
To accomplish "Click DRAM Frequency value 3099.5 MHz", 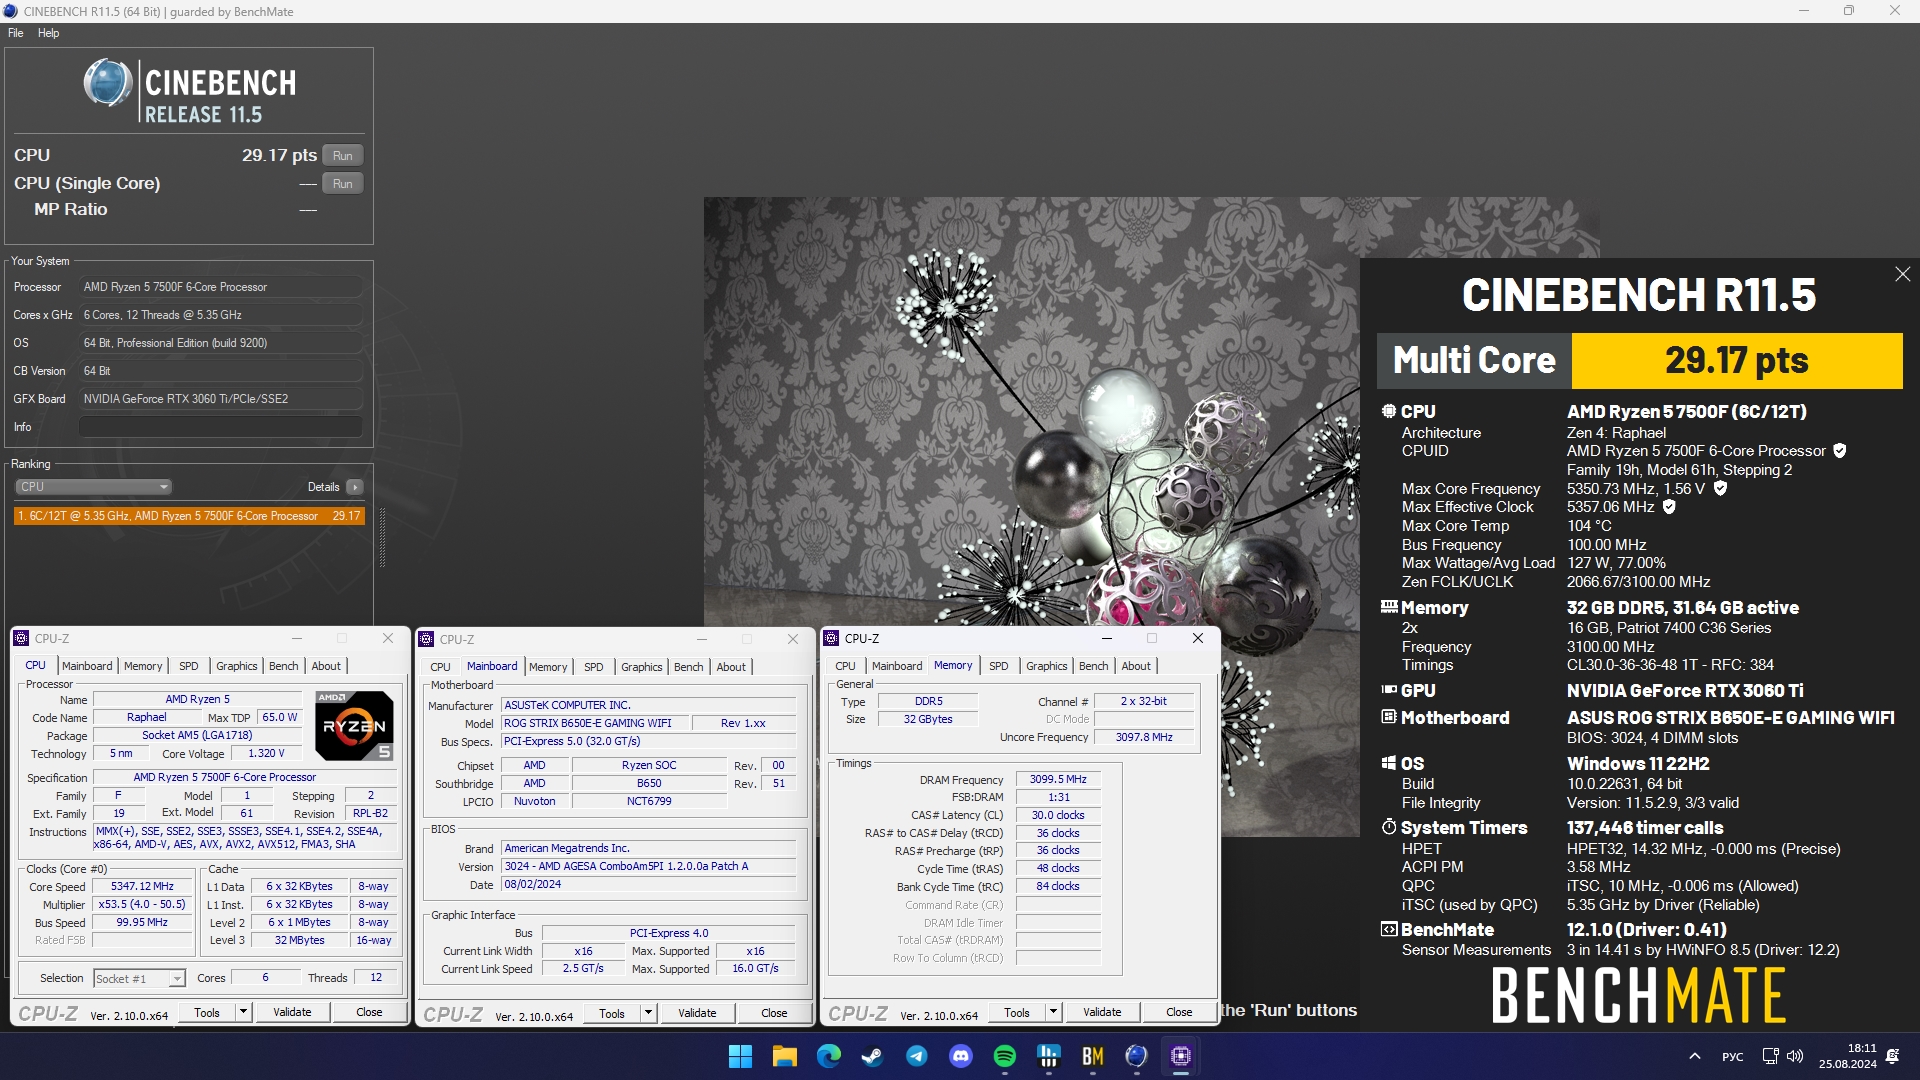I will pyautogui.click(x=1058, y=779).
